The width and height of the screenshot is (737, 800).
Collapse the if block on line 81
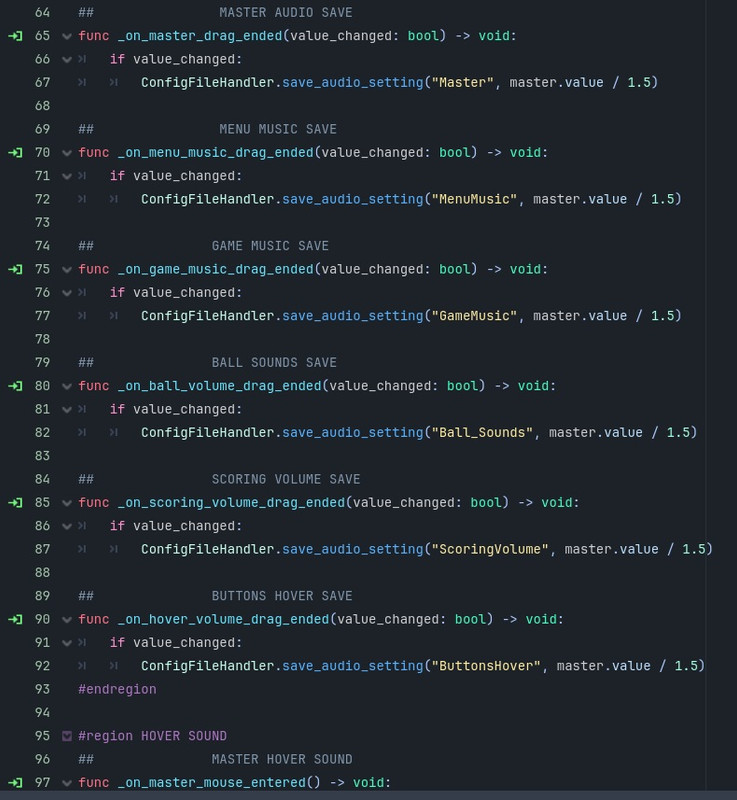coord(67,410)
